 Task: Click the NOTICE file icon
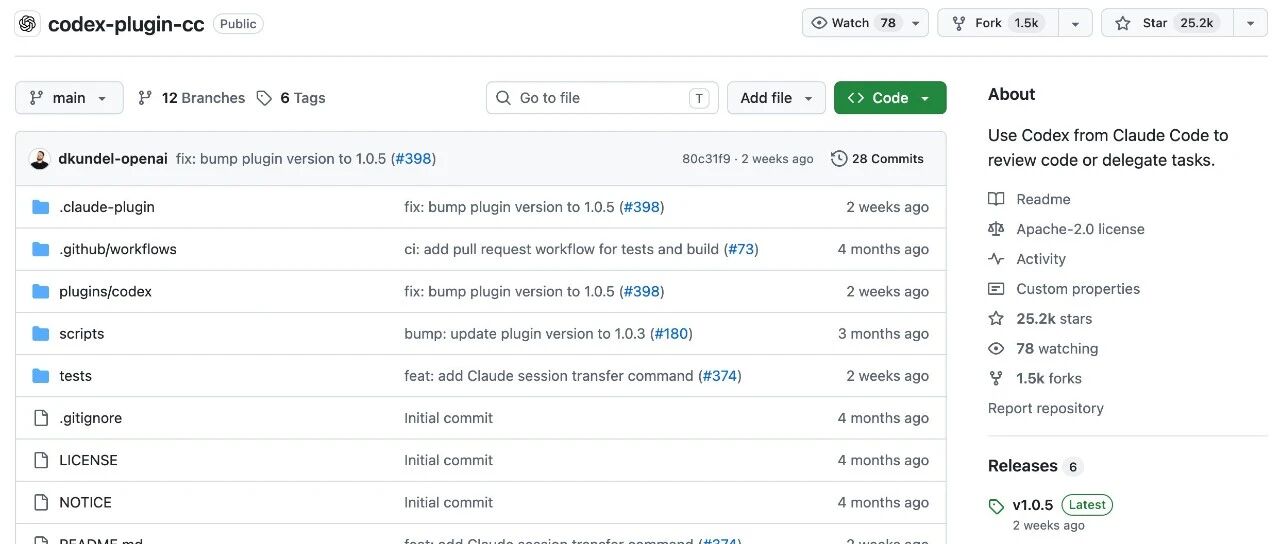41,502
